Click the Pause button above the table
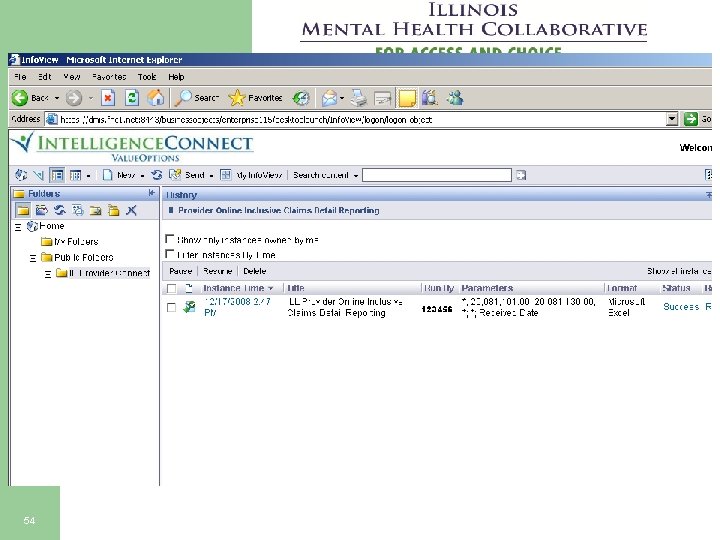 pyautogui.click(x=180, y=271)
